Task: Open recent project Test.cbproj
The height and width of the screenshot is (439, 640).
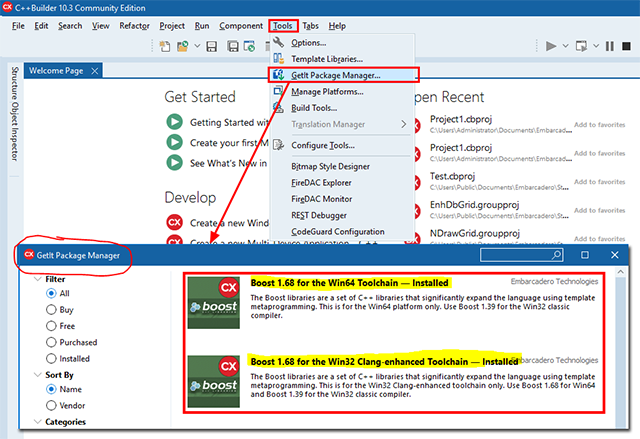Action: click(x=452, y=176)
